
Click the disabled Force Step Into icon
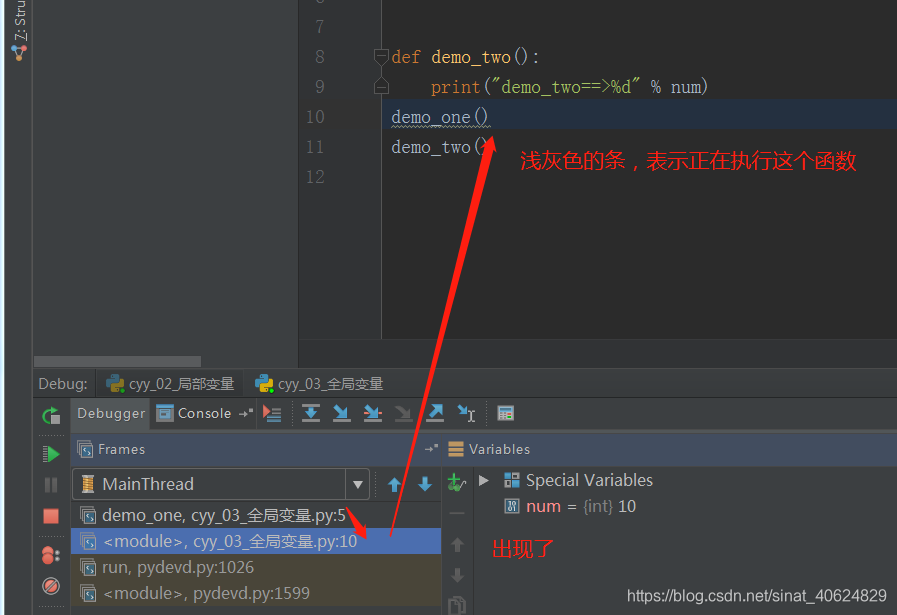pos(403,413)
